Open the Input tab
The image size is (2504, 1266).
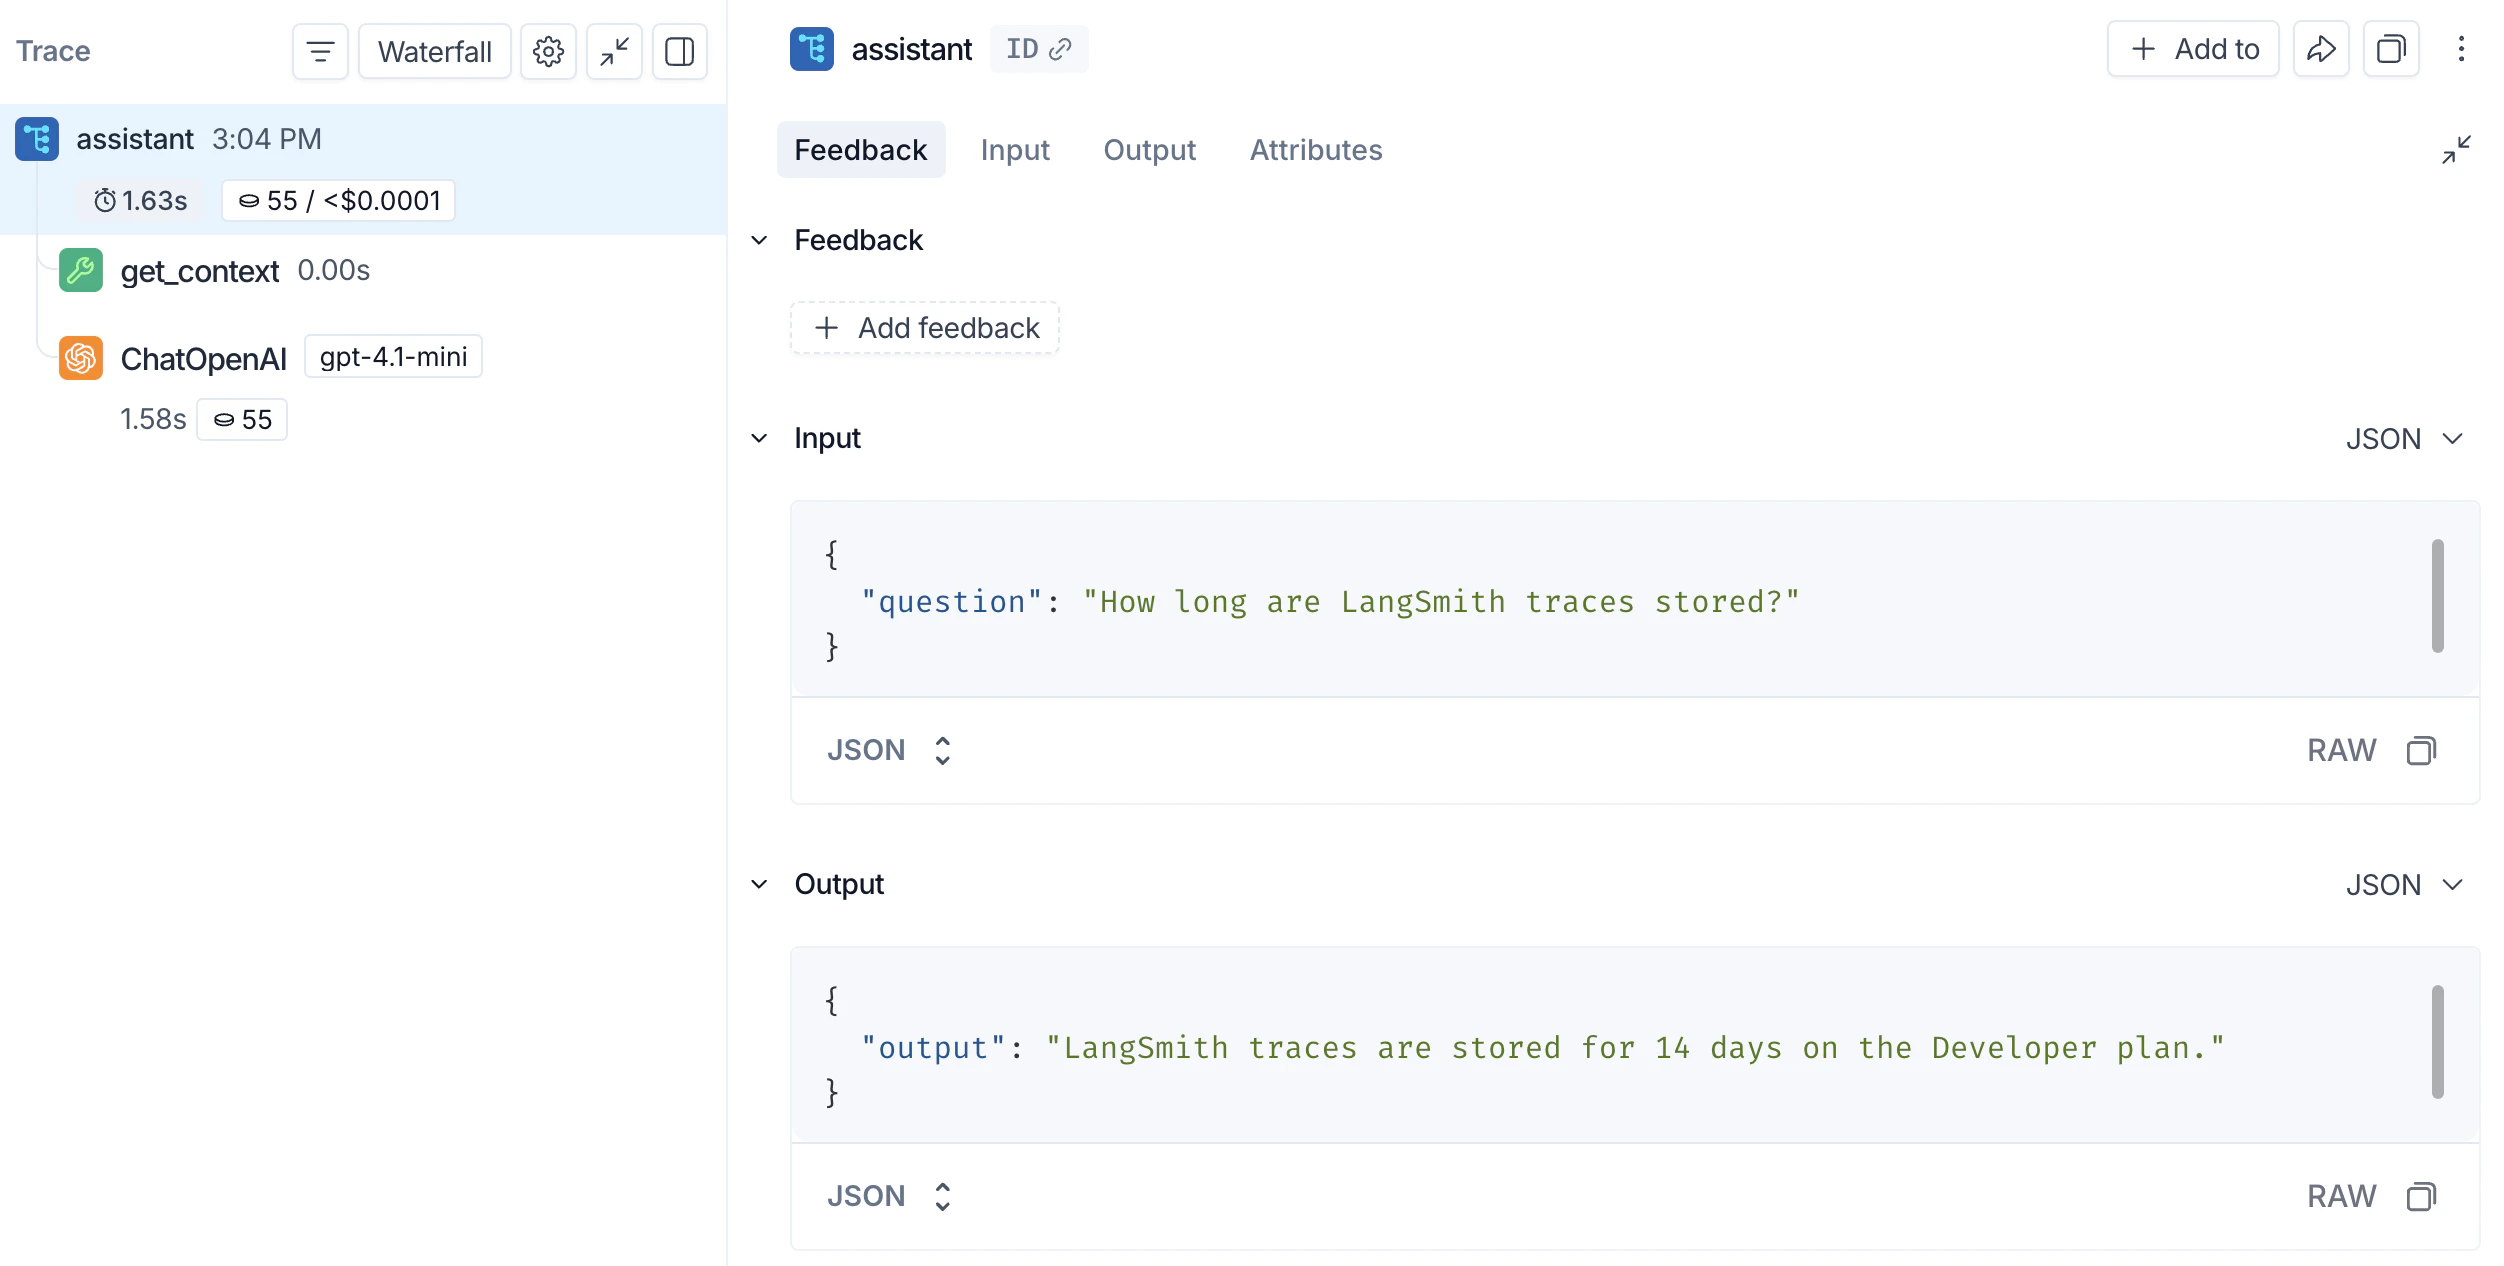coord(1015,150)
